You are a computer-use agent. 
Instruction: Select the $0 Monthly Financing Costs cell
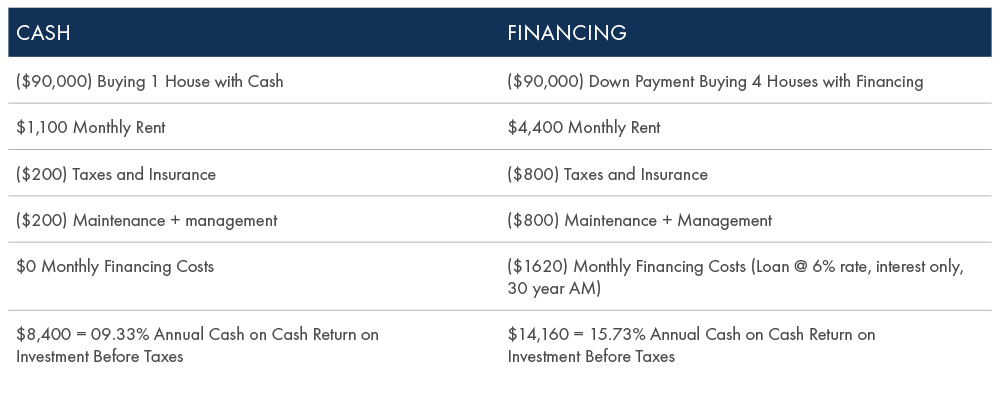(x=254, y=277)
